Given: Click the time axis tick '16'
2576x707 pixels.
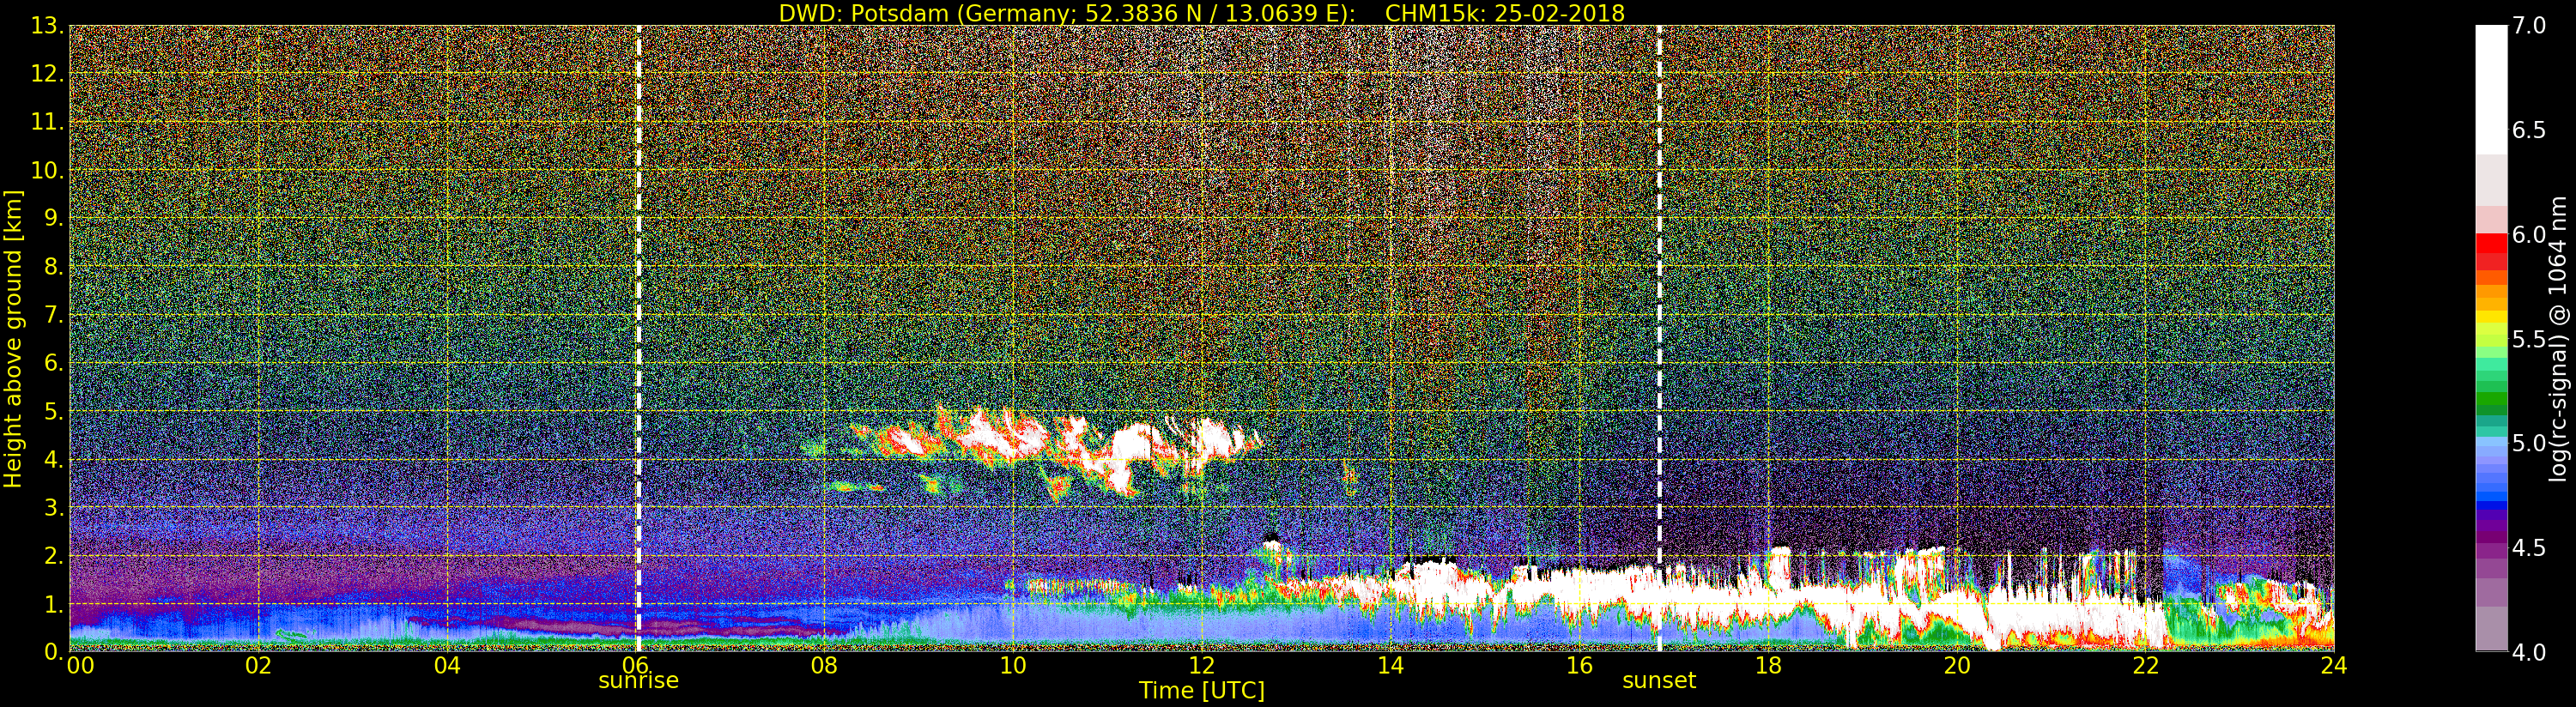Looking at the screenshot, I should [x=1579, y=665].
